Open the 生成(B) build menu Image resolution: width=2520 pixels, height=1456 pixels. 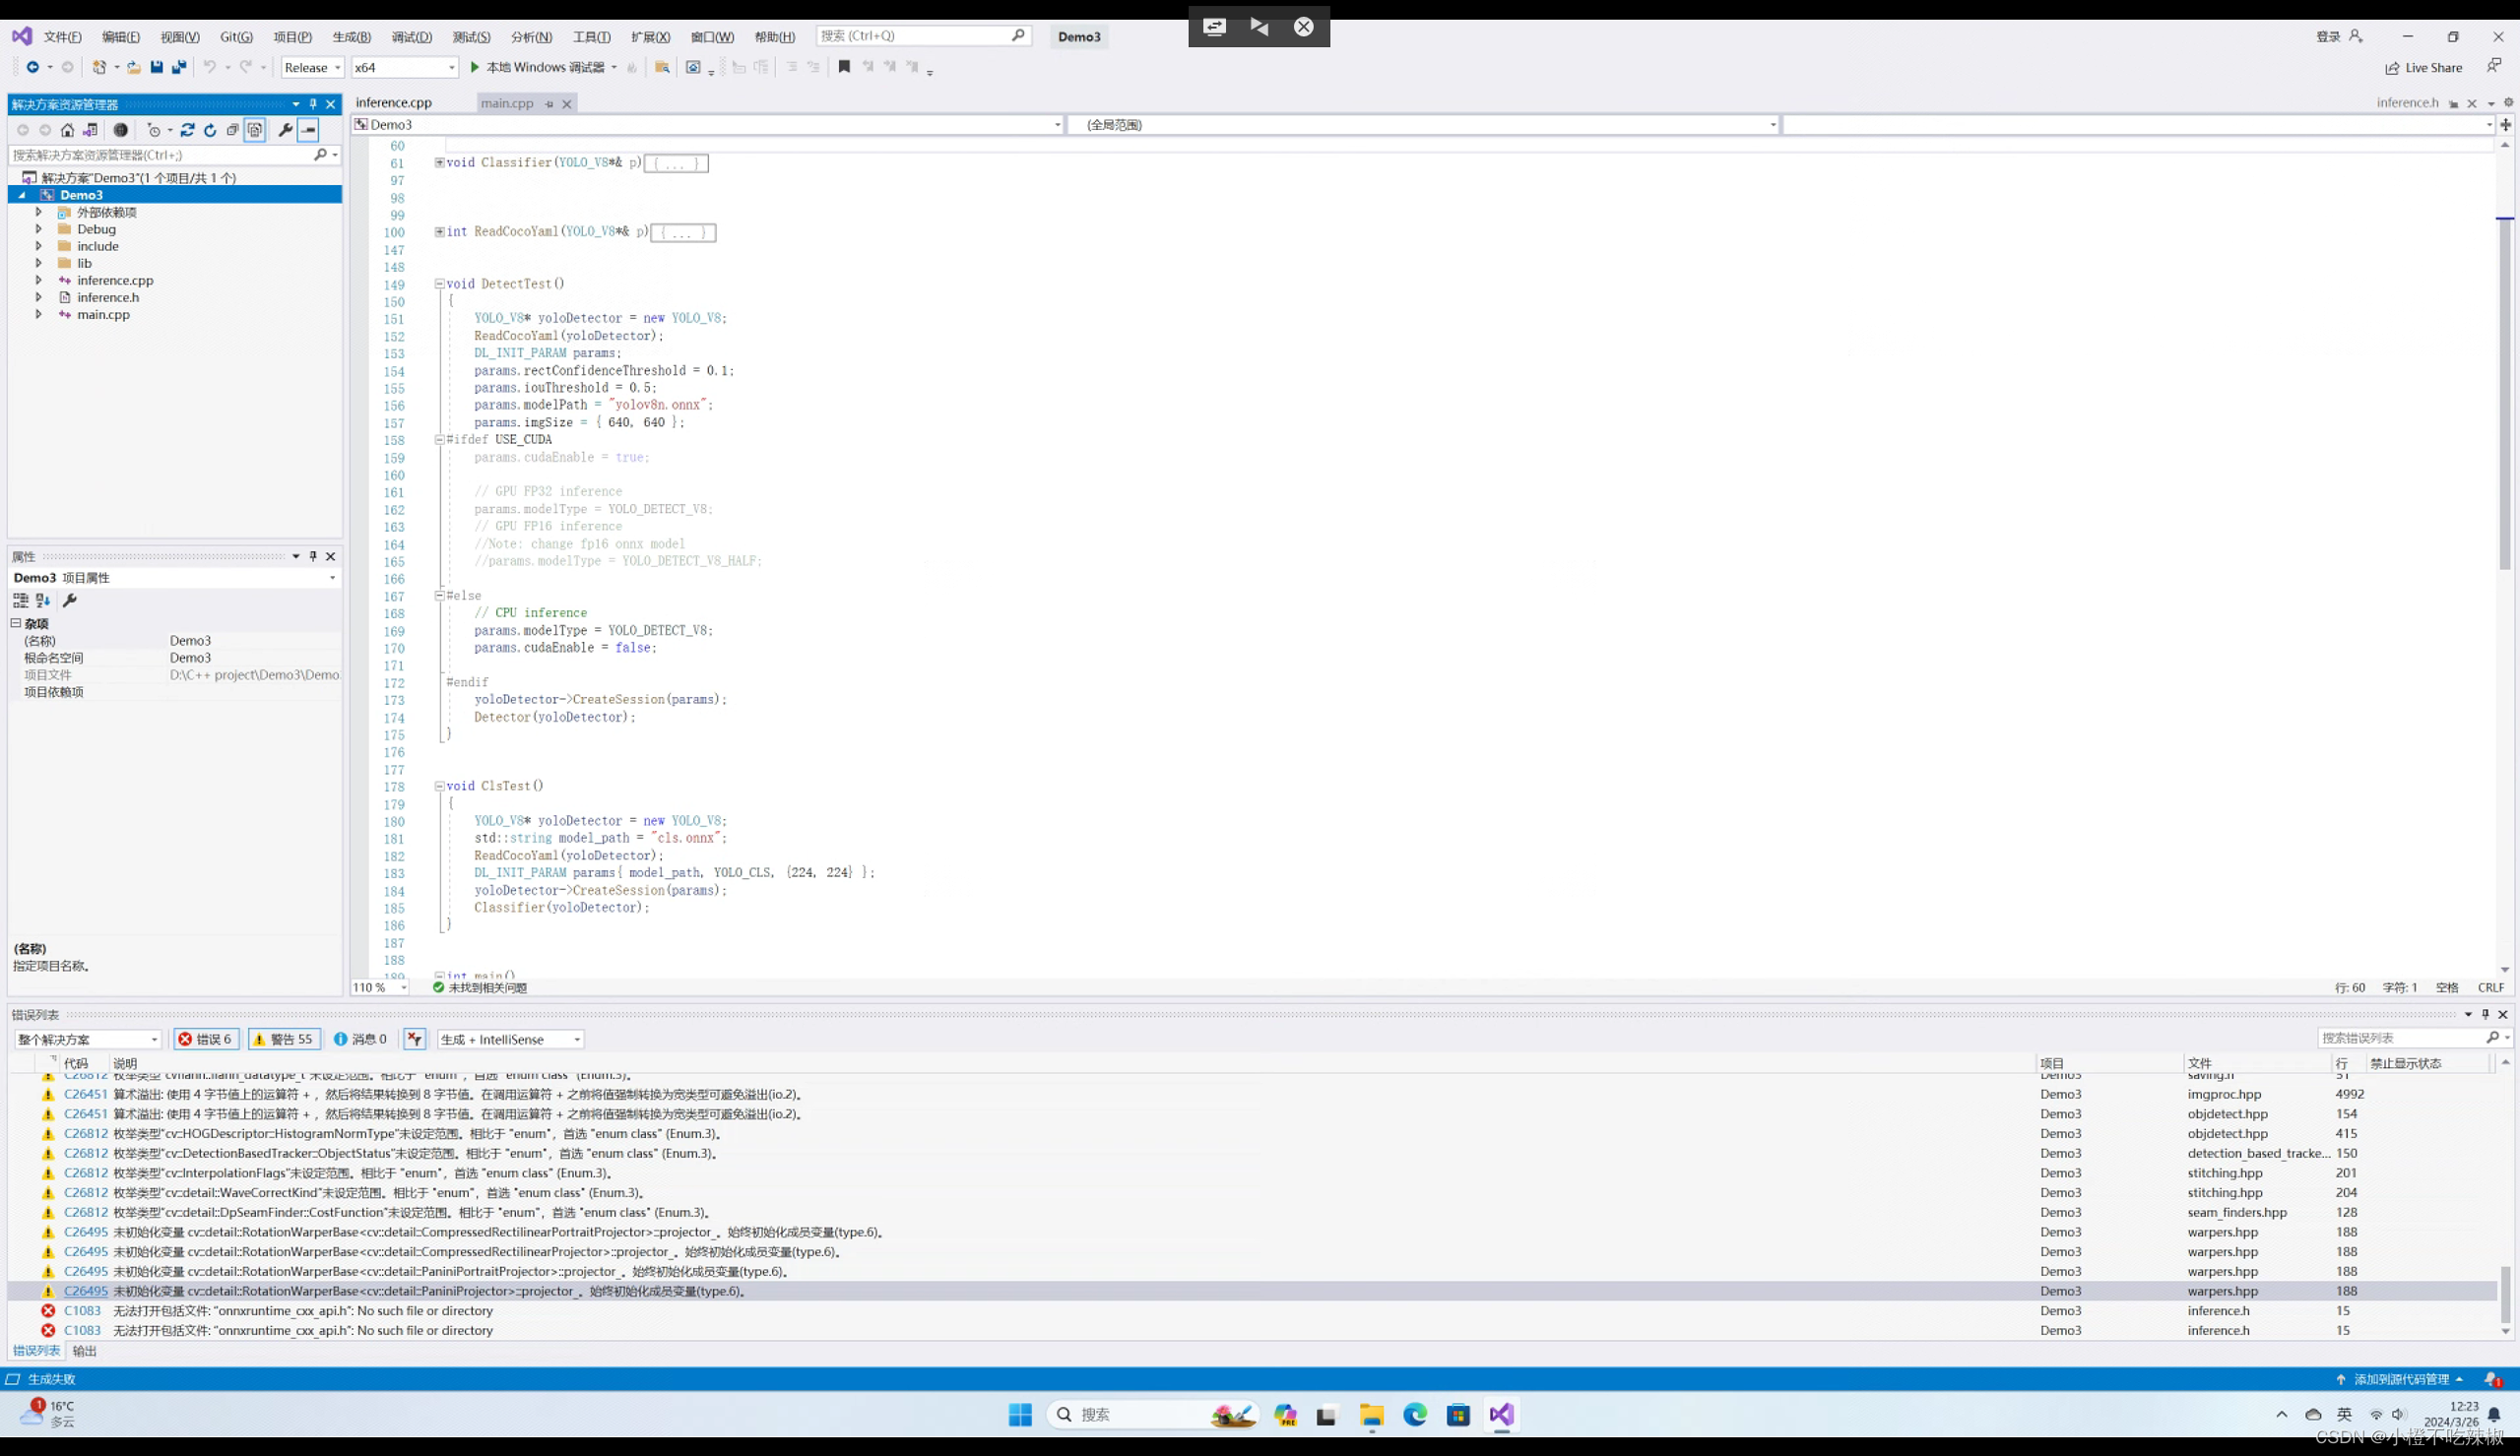[351, 37]
